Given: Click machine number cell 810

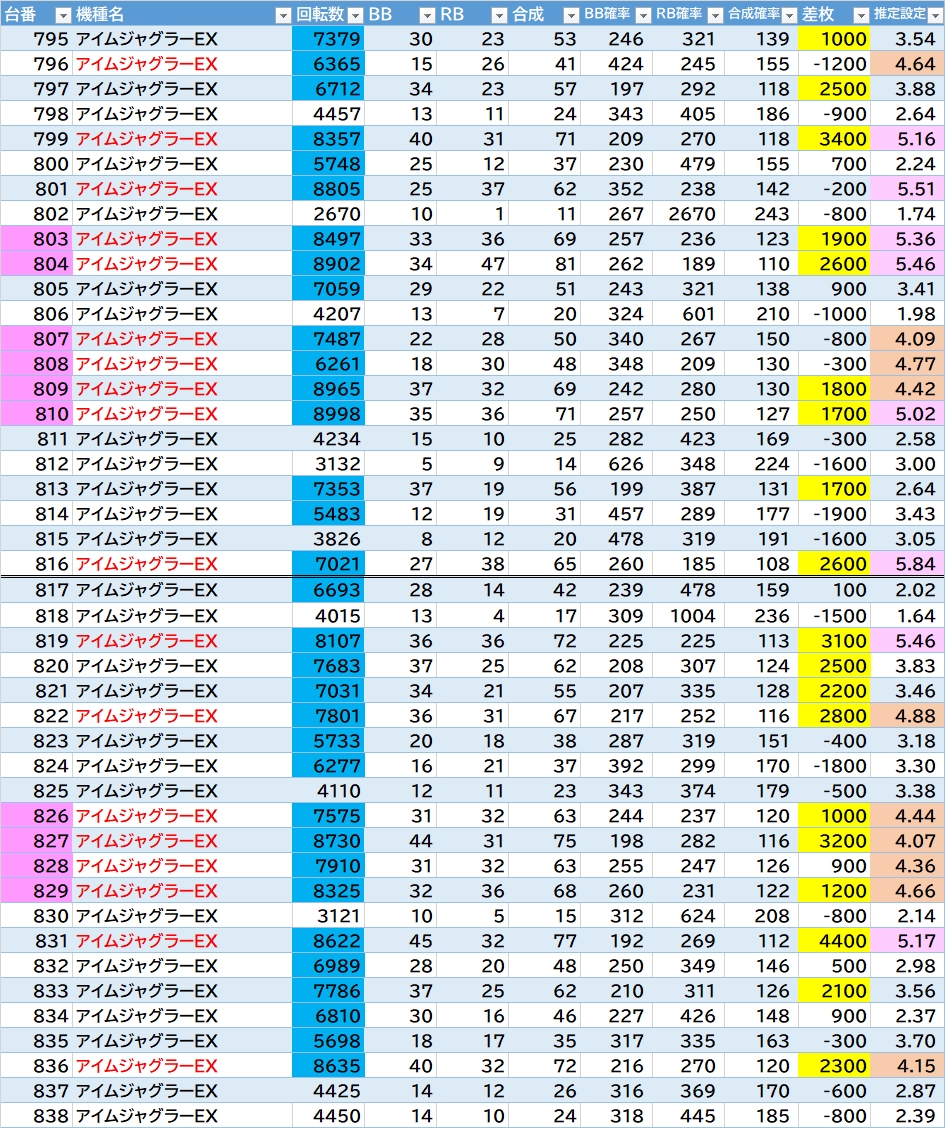Looking at the screenshot, I should 36,414.
